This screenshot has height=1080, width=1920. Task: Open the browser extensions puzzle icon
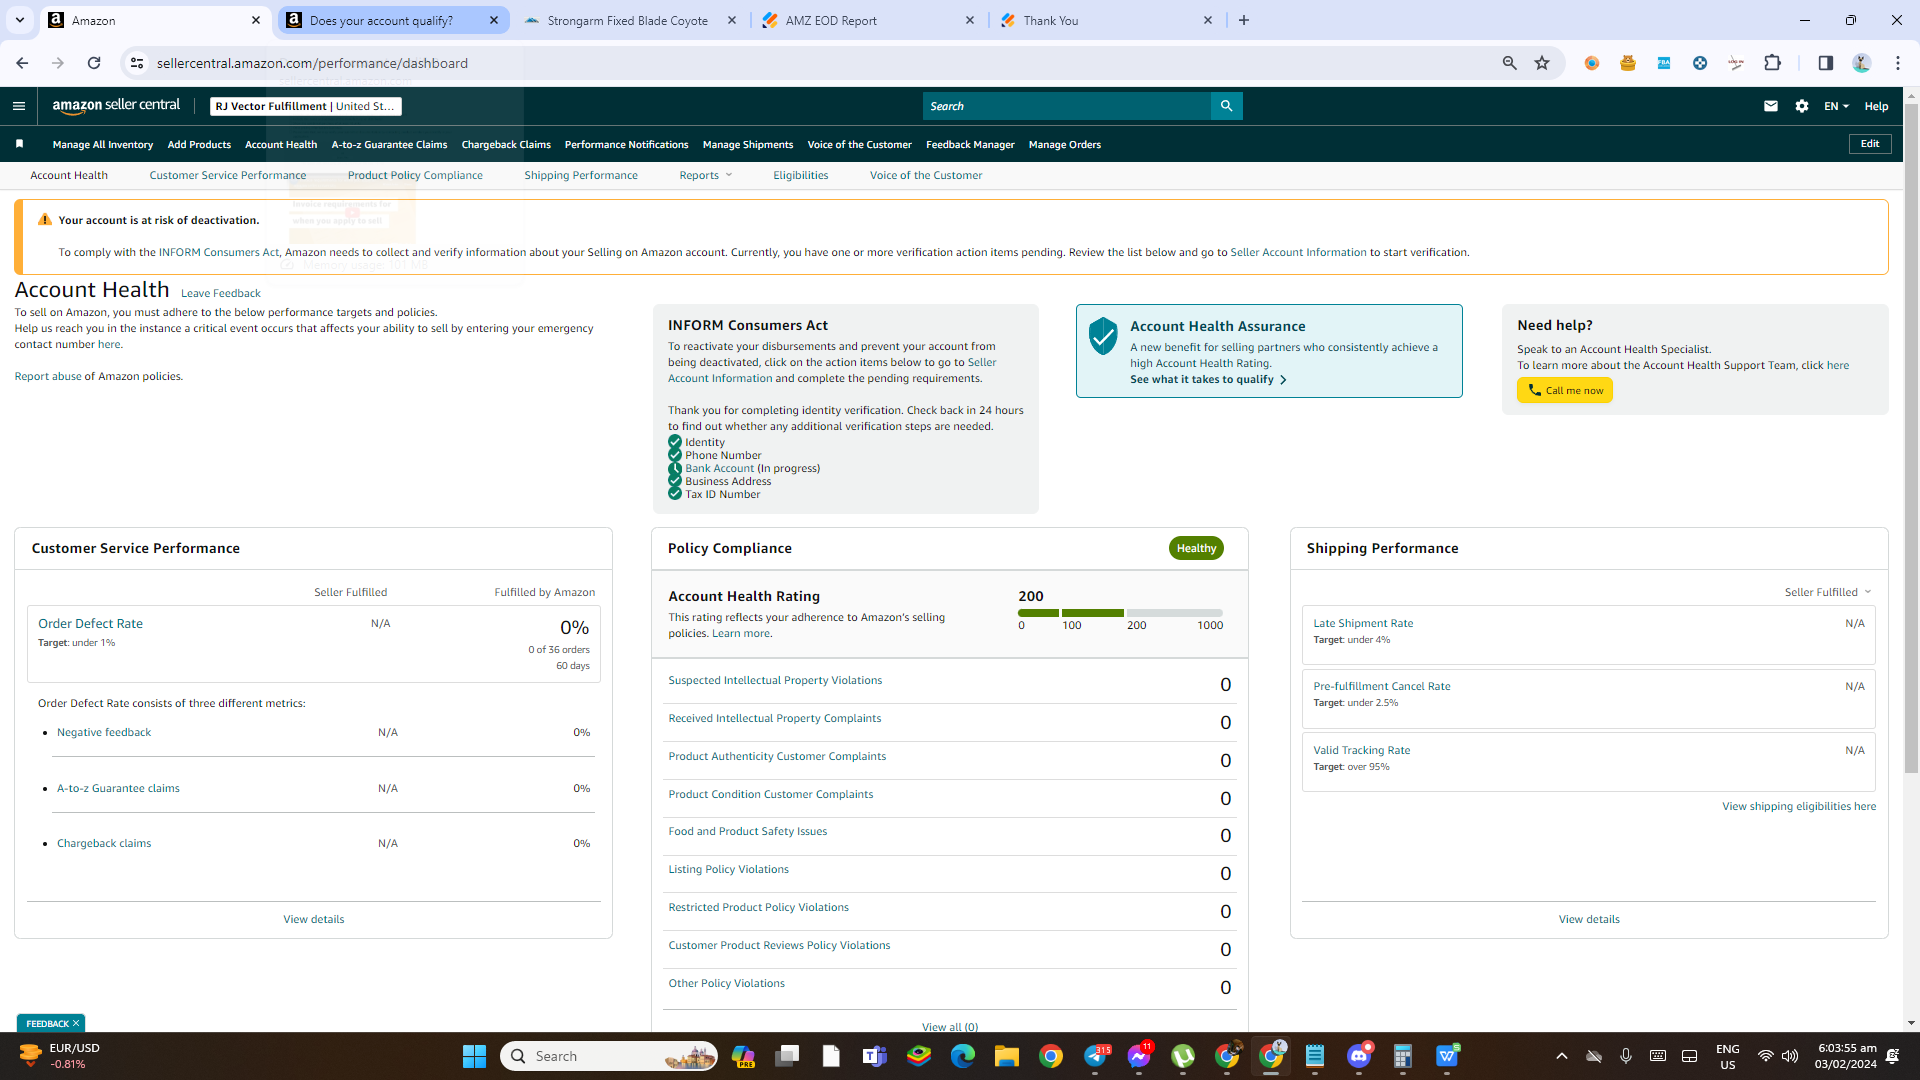tap(1772, 63)
